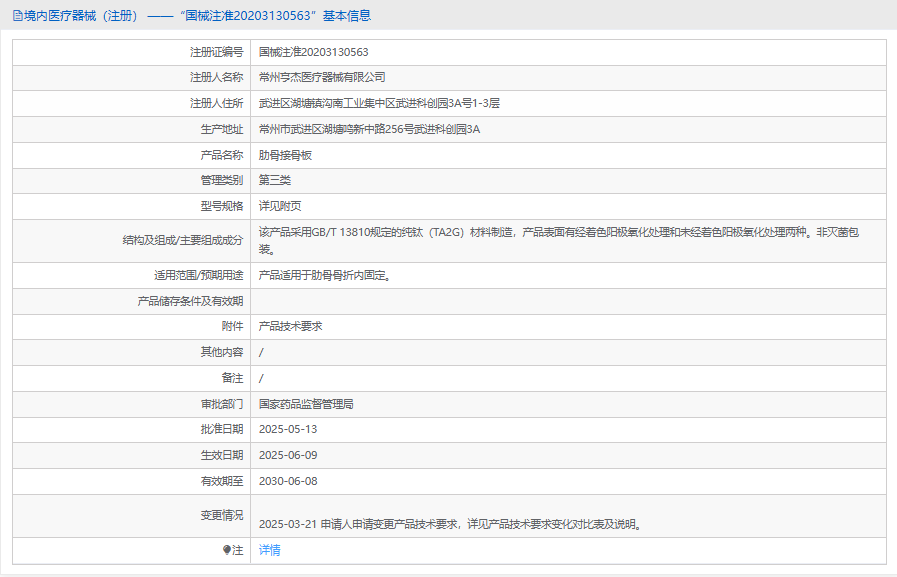The width and height of the screenshot is (897, 577).
Task: Click 产品技术要求 in the 附件 row
Action: click(291, 327)
